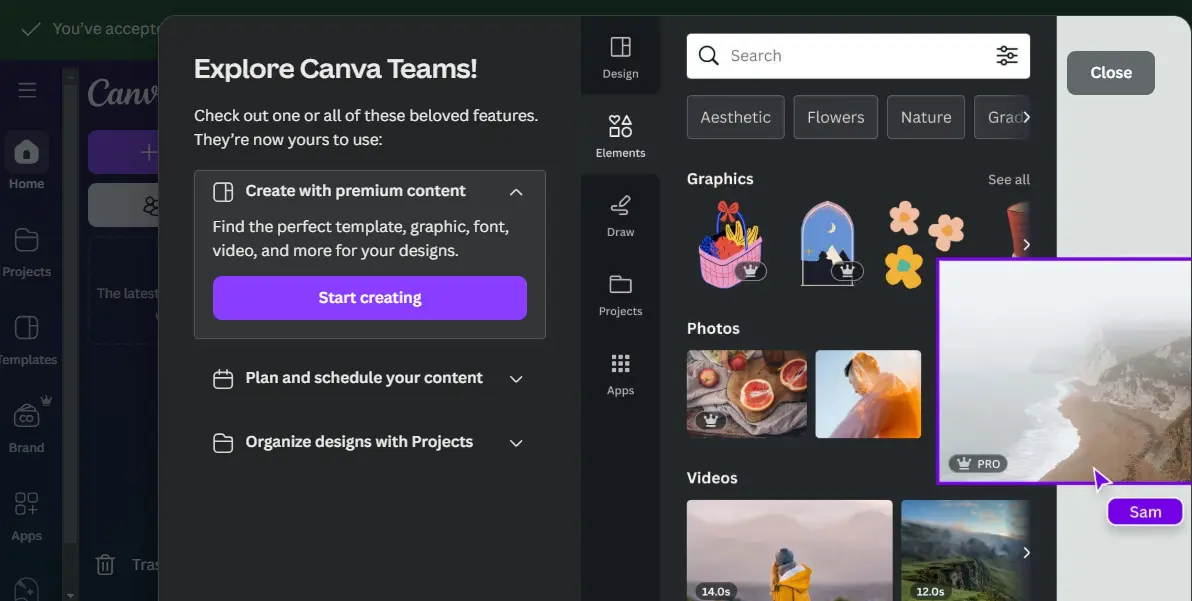Click the crown badge on grapefruit photo
Image resolution: width=1192 pixels, height=601 pixels.
point(710,420)
